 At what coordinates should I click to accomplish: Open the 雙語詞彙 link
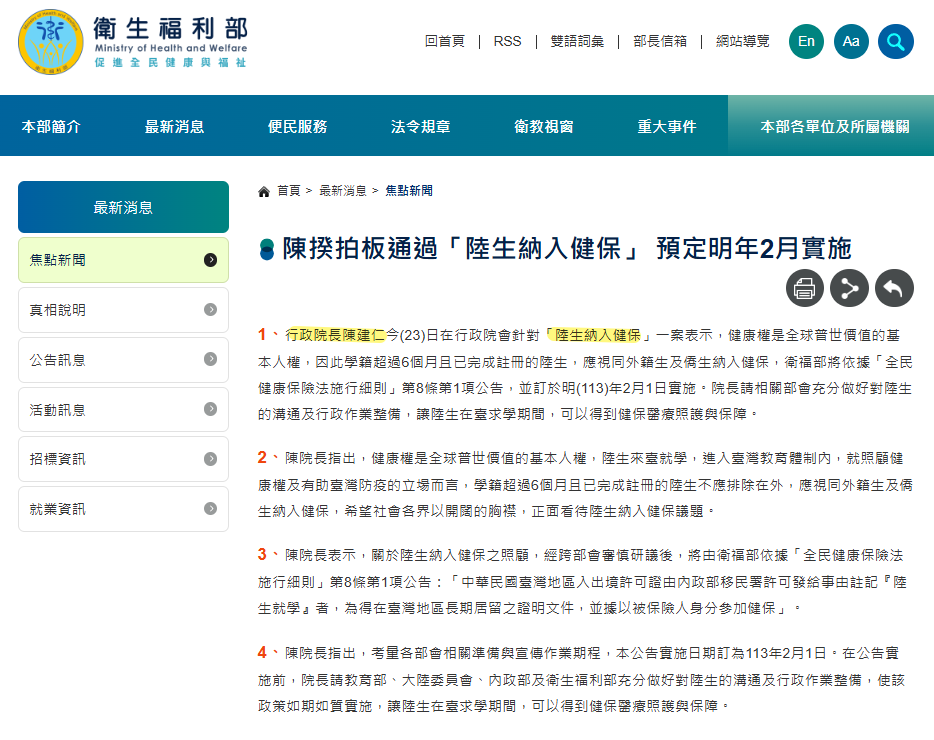[577, 41]
